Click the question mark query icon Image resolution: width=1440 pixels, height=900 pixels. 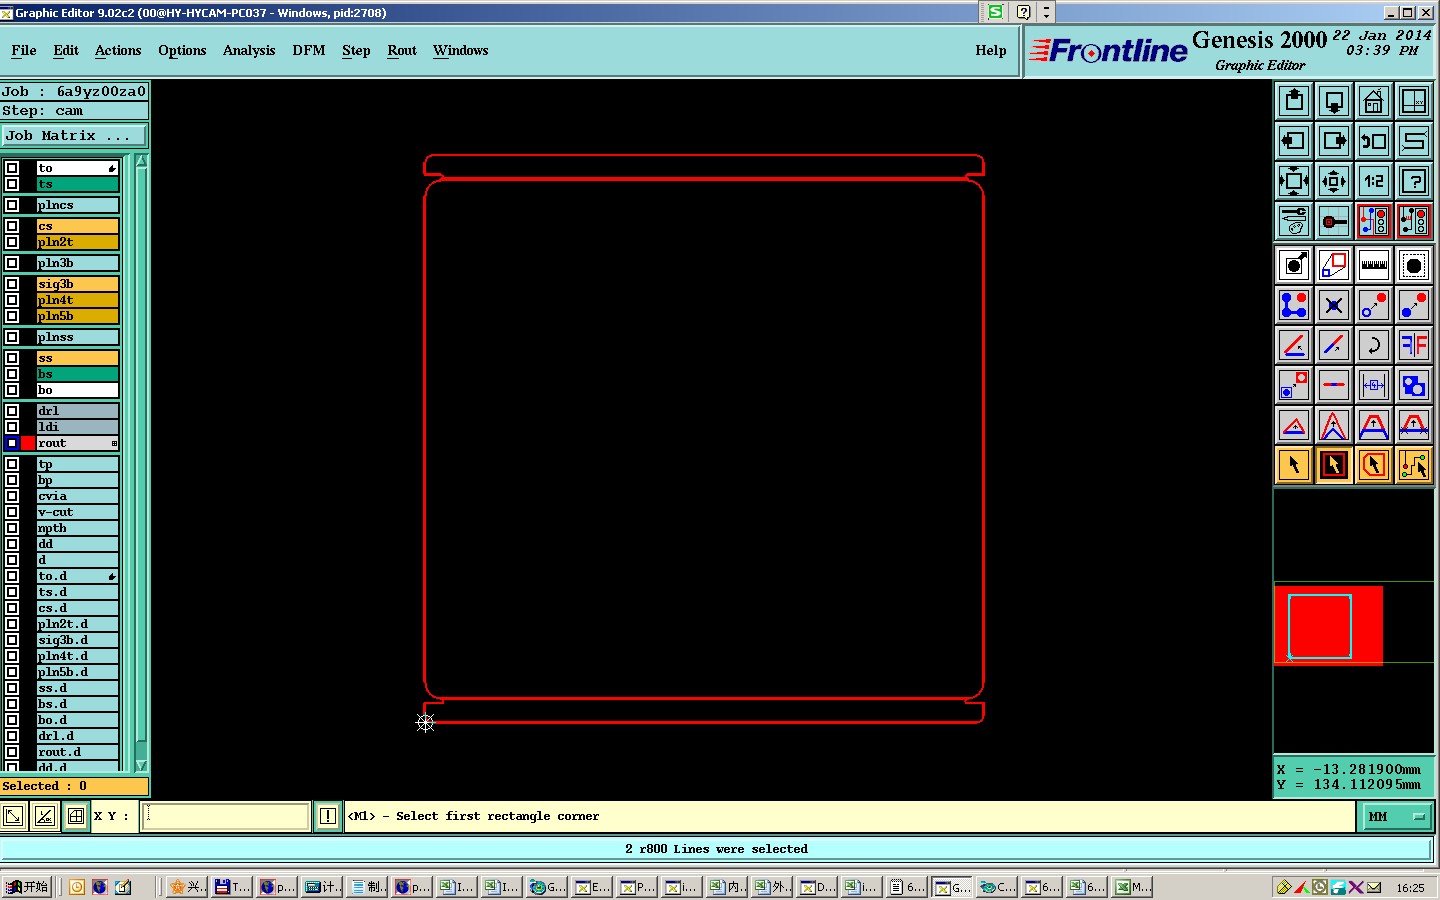click(1414, 181)
